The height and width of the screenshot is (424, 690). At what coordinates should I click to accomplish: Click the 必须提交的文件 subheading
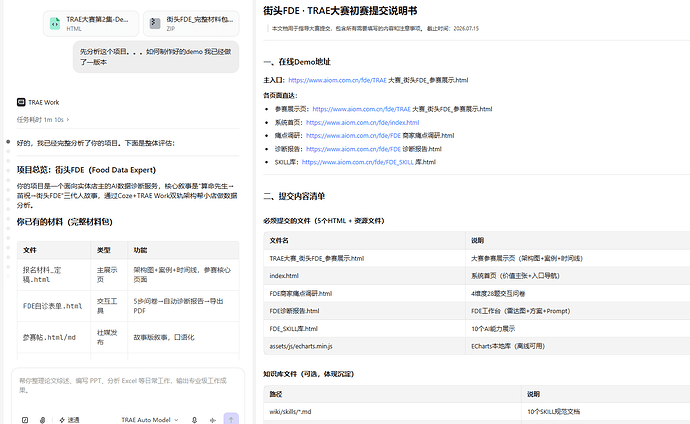click(x=324, y=221)
